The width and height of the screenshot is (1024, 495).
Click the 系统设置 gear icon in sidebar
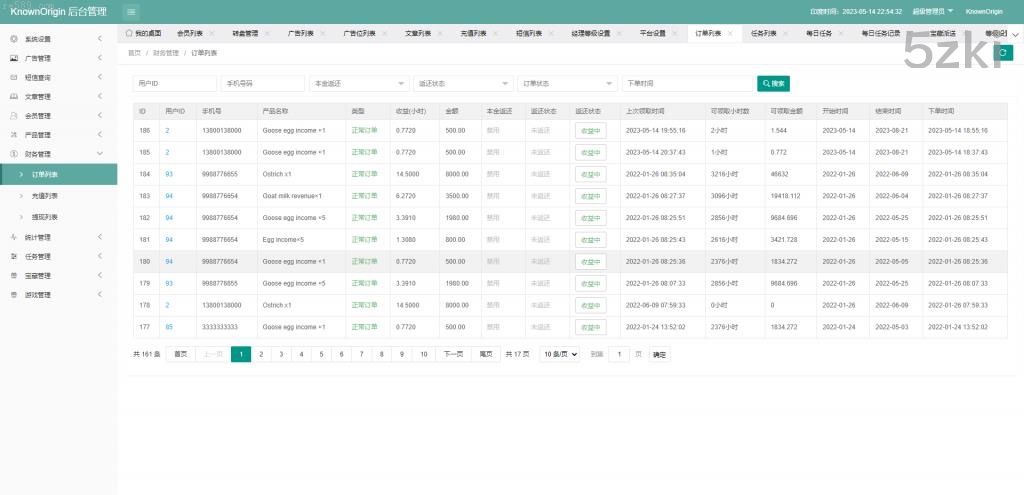(13, 39)
